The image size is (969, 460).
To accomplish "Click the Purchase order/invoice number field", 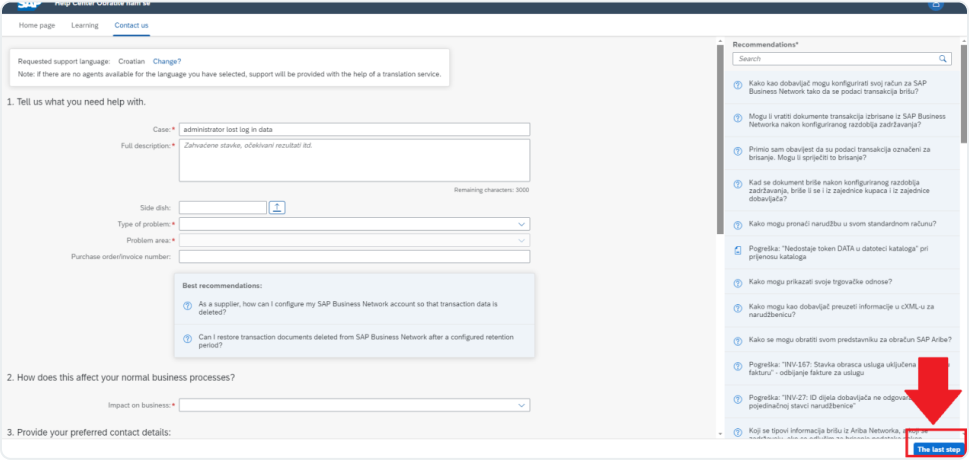I will click(354, 257).
